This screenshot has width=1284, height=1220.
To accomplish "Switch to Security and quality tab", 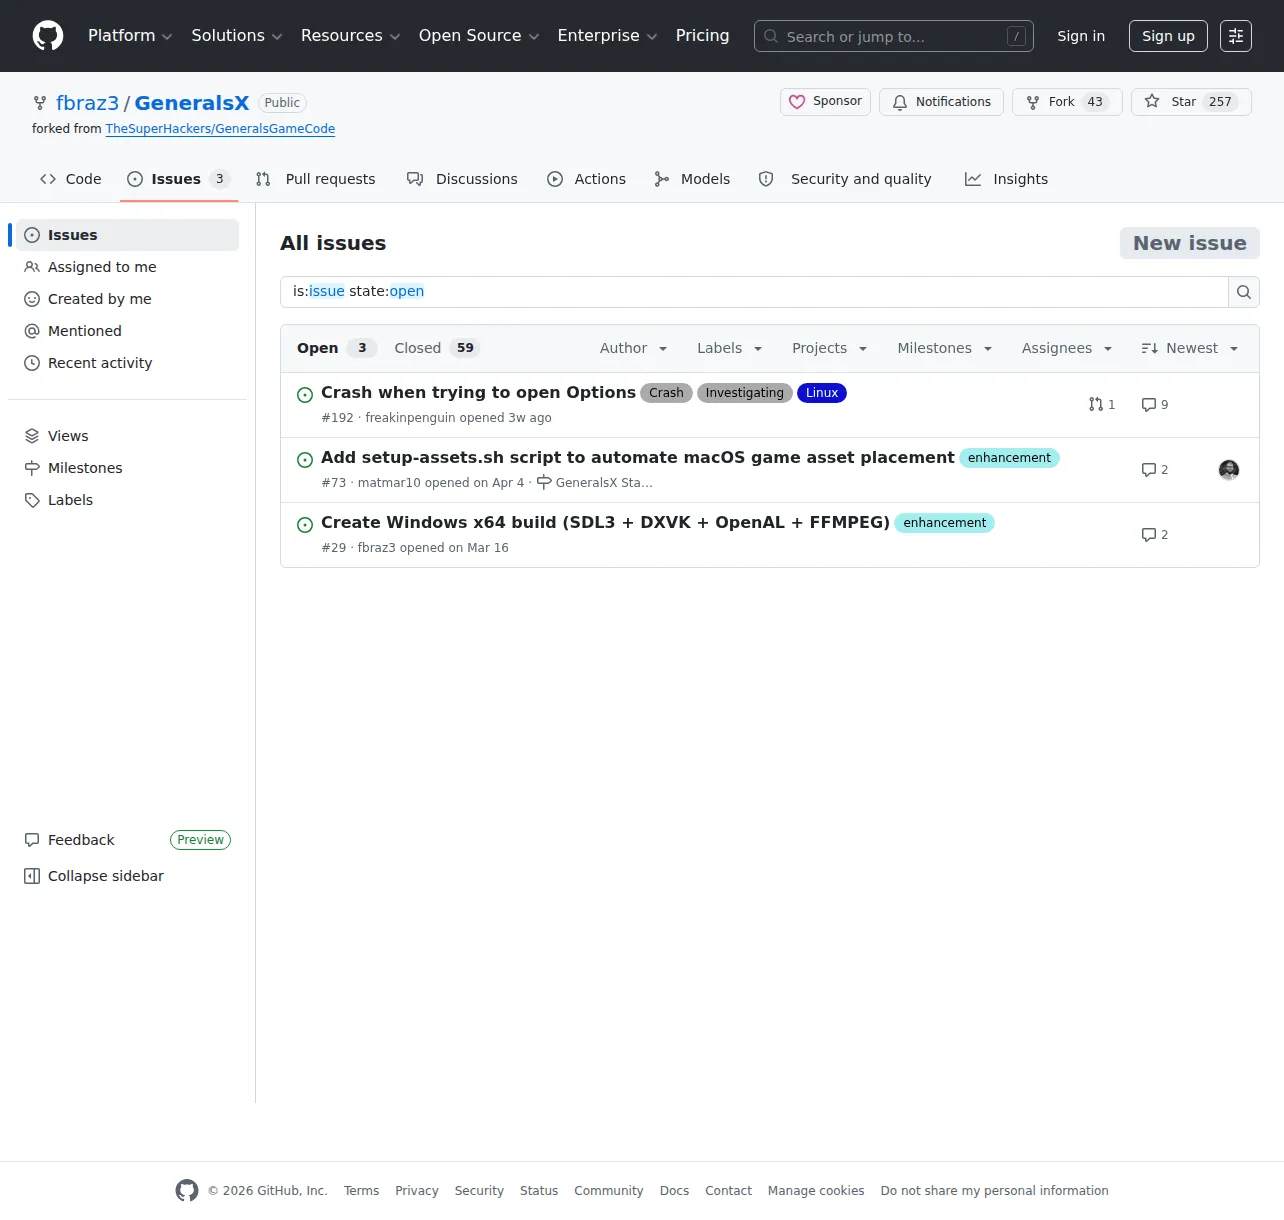I will click(x=845, y=179).
